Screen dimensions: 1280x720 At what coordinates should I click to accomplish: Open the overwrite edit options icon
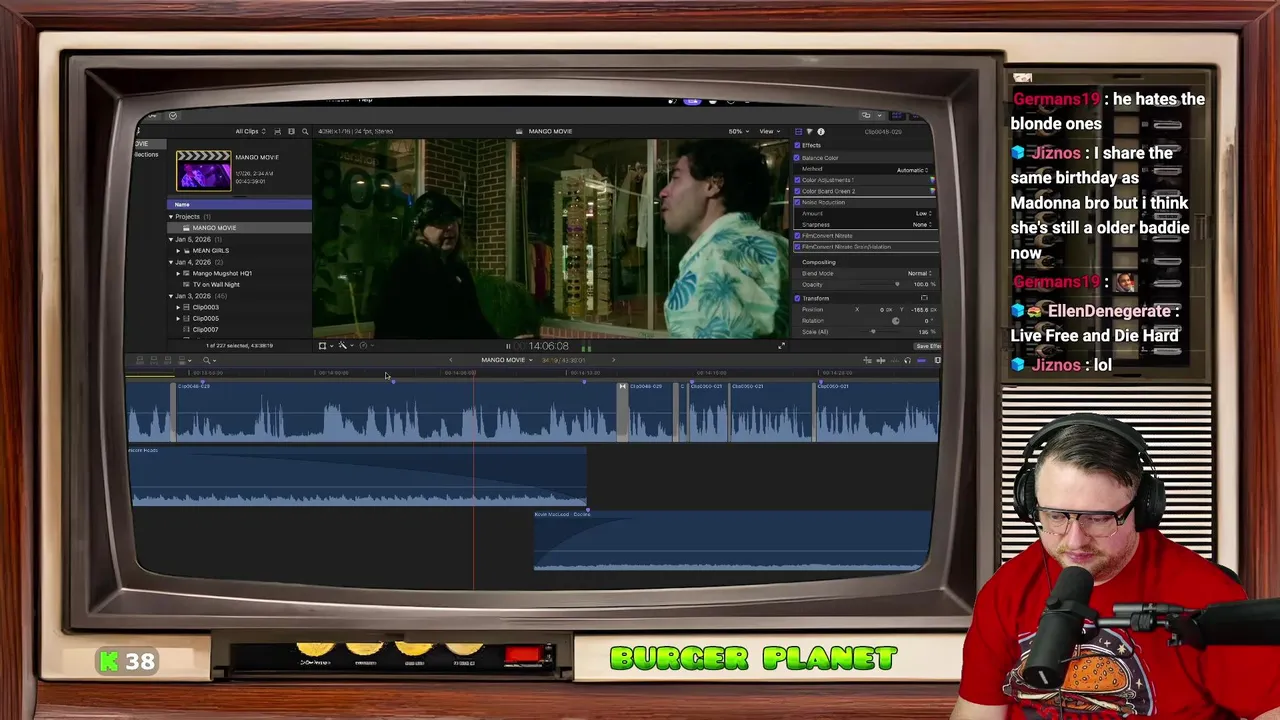[185, 360]
